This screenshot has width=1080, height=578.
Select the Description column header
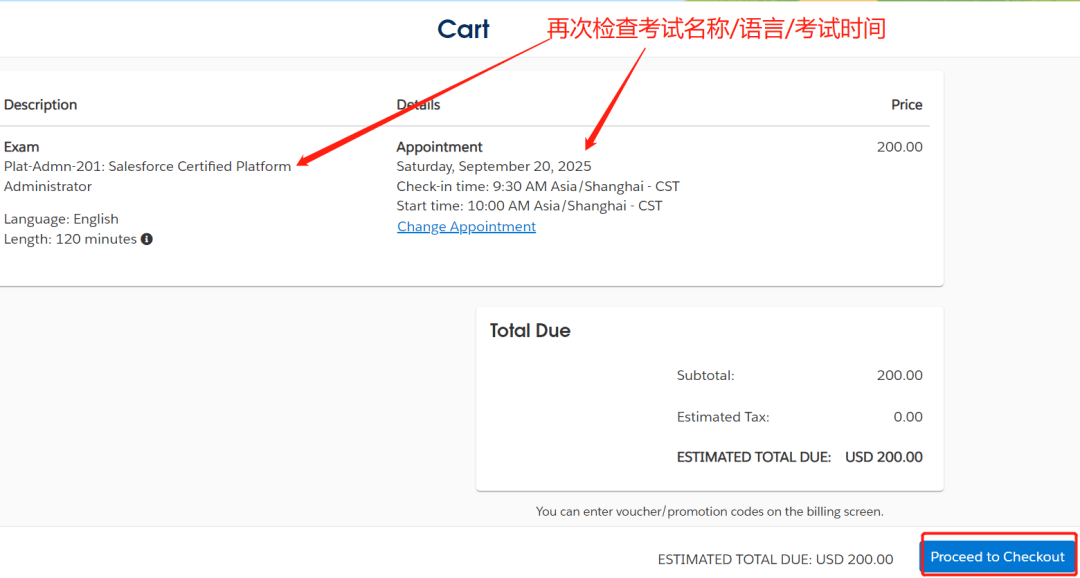click(40, 105)
